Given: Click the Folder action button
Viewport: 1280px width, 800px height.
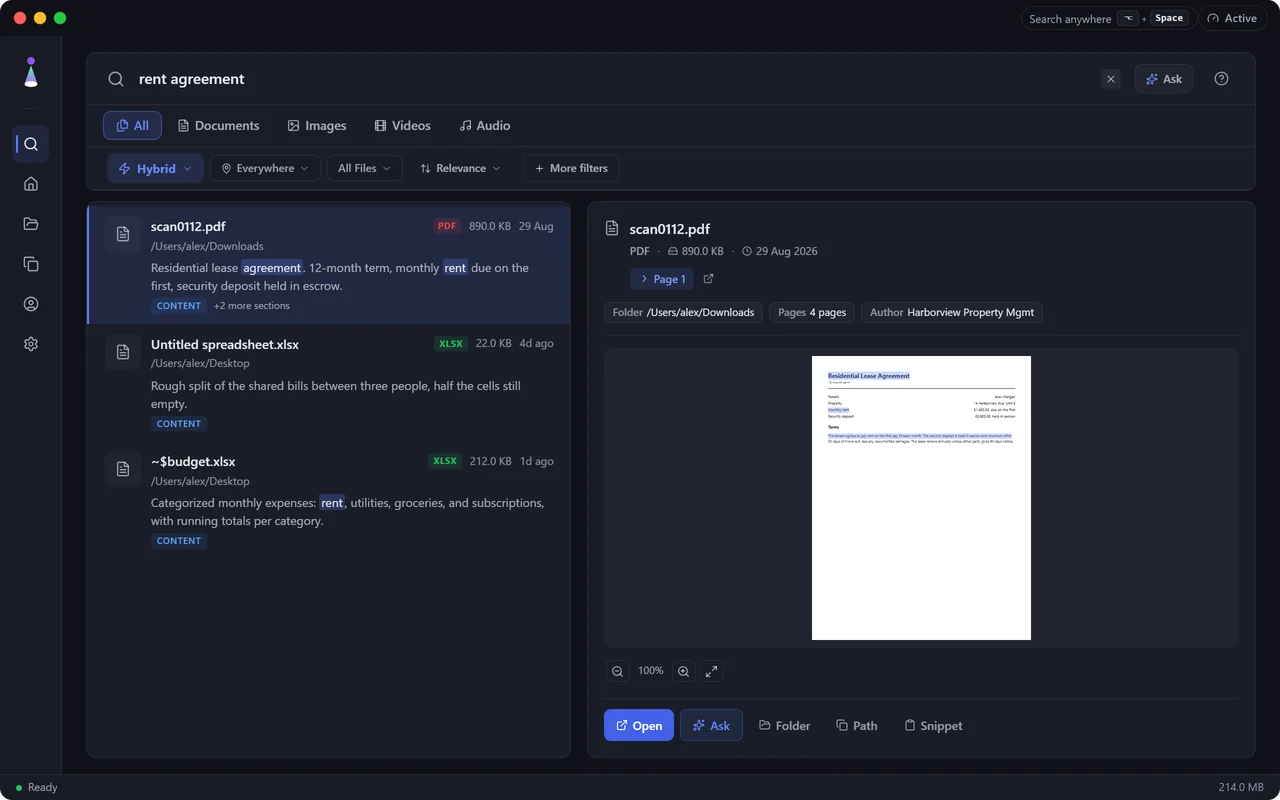Looking at the screenshot, I should 784,725.
